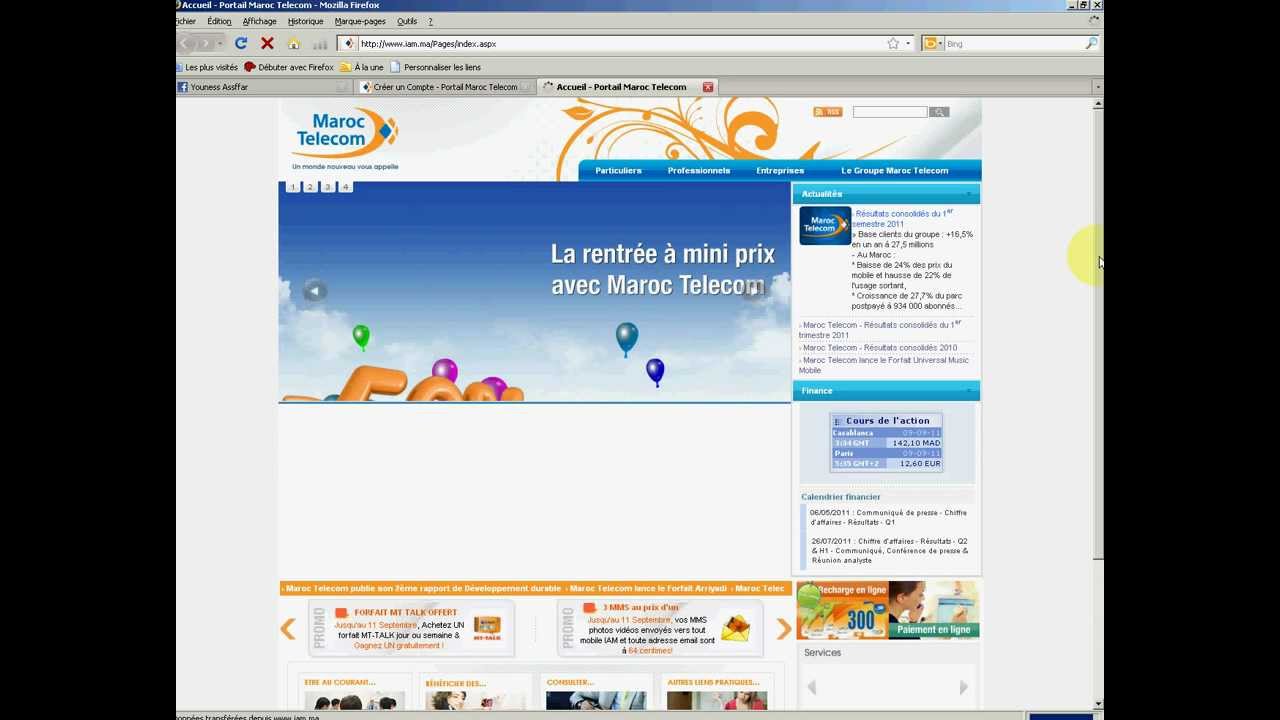Open the Professionnels navigation tab

(x=699, y=171)
